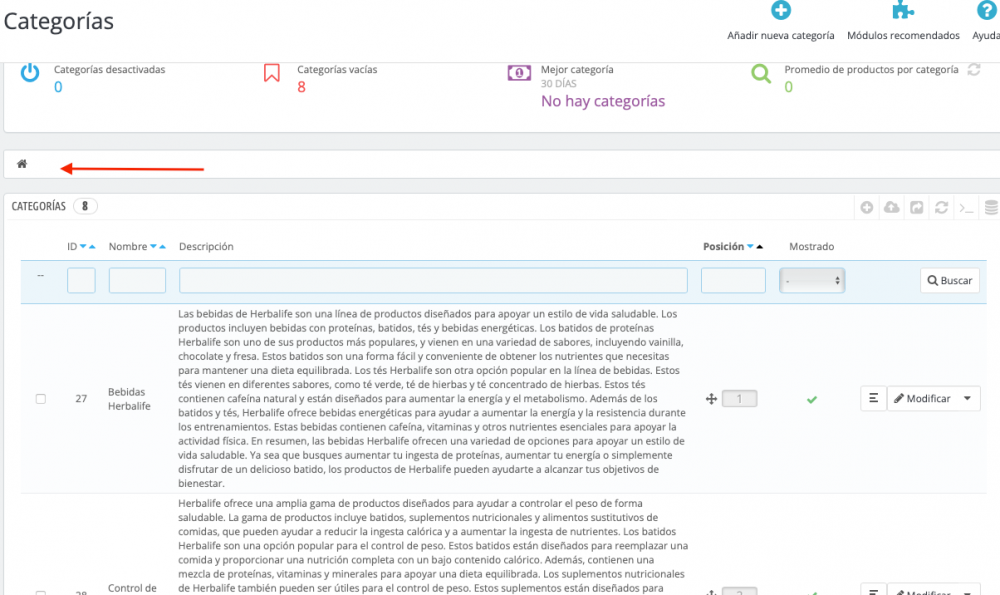Open the grid settings database icon
This screenshot has height=595, width=1000.
point(991,207)
